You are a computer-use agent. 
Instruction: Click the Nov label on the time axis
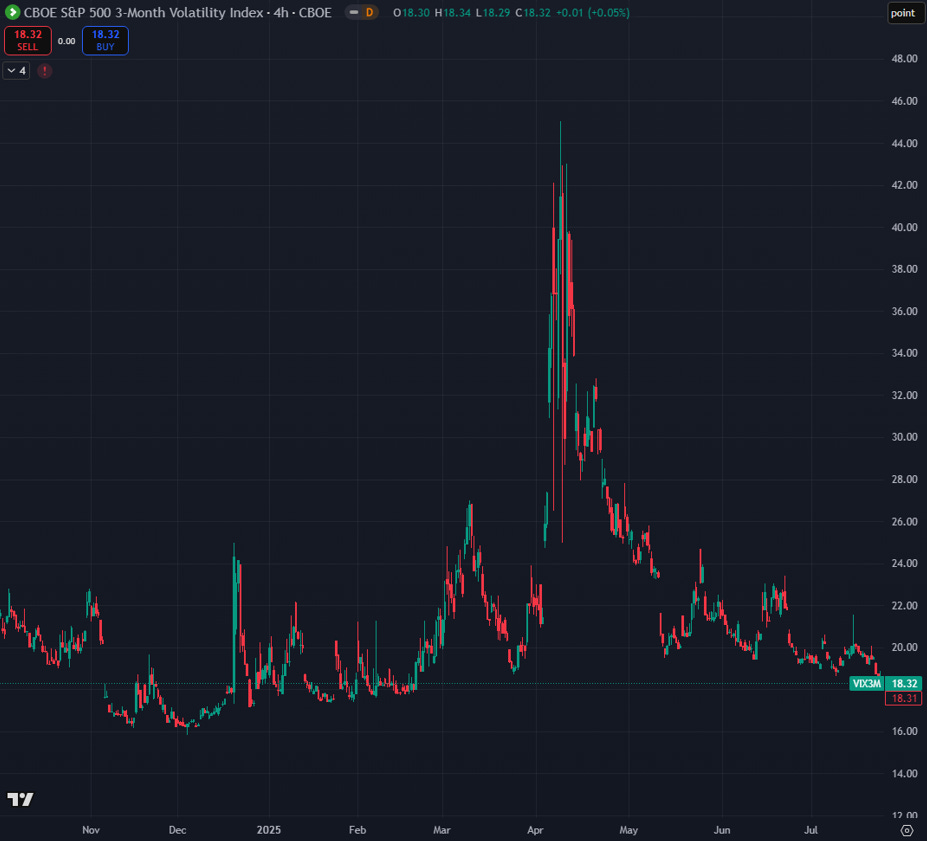(90, 830)
